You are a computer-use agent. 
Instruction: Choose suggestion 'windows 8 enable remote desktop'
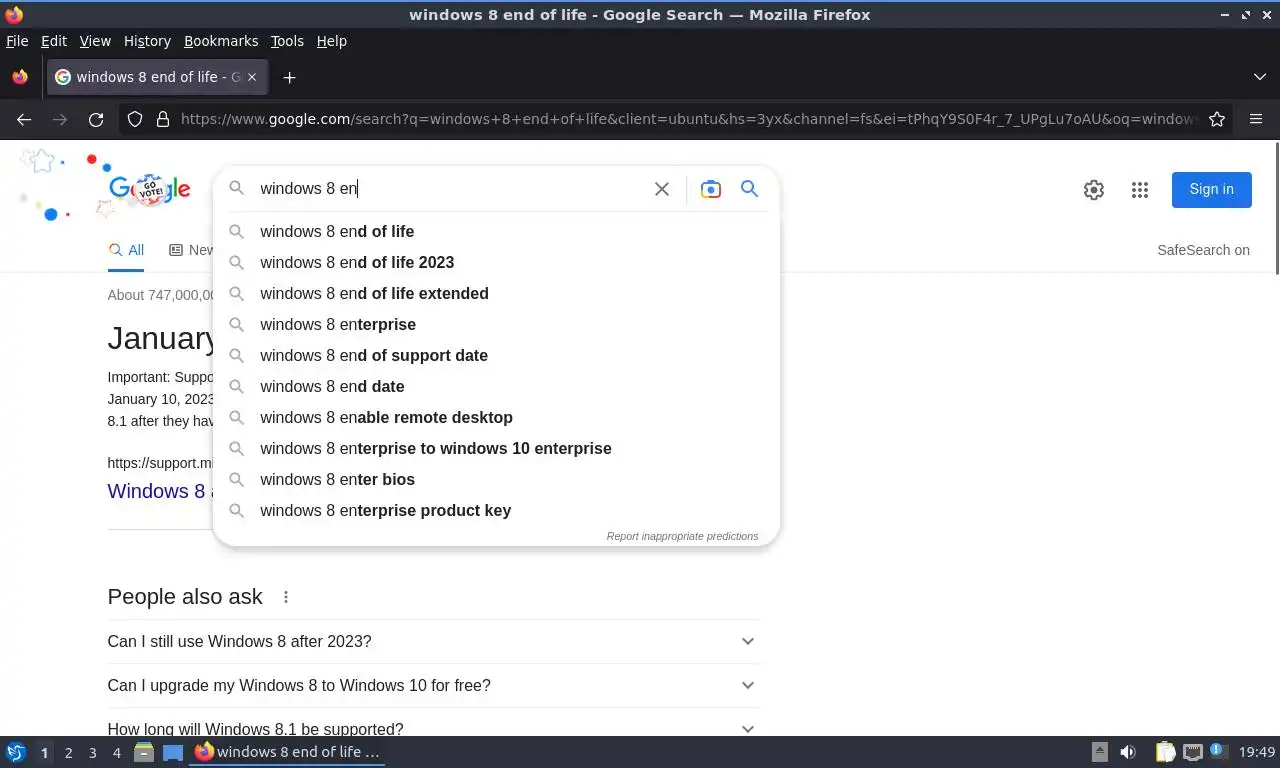pyautogui.click(x=496, y=417)
